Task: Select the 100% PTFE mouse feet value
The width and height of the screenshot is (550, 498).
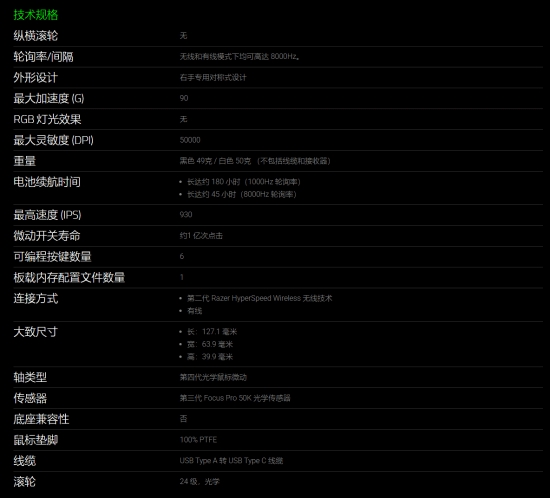Action: coord(199,440)
